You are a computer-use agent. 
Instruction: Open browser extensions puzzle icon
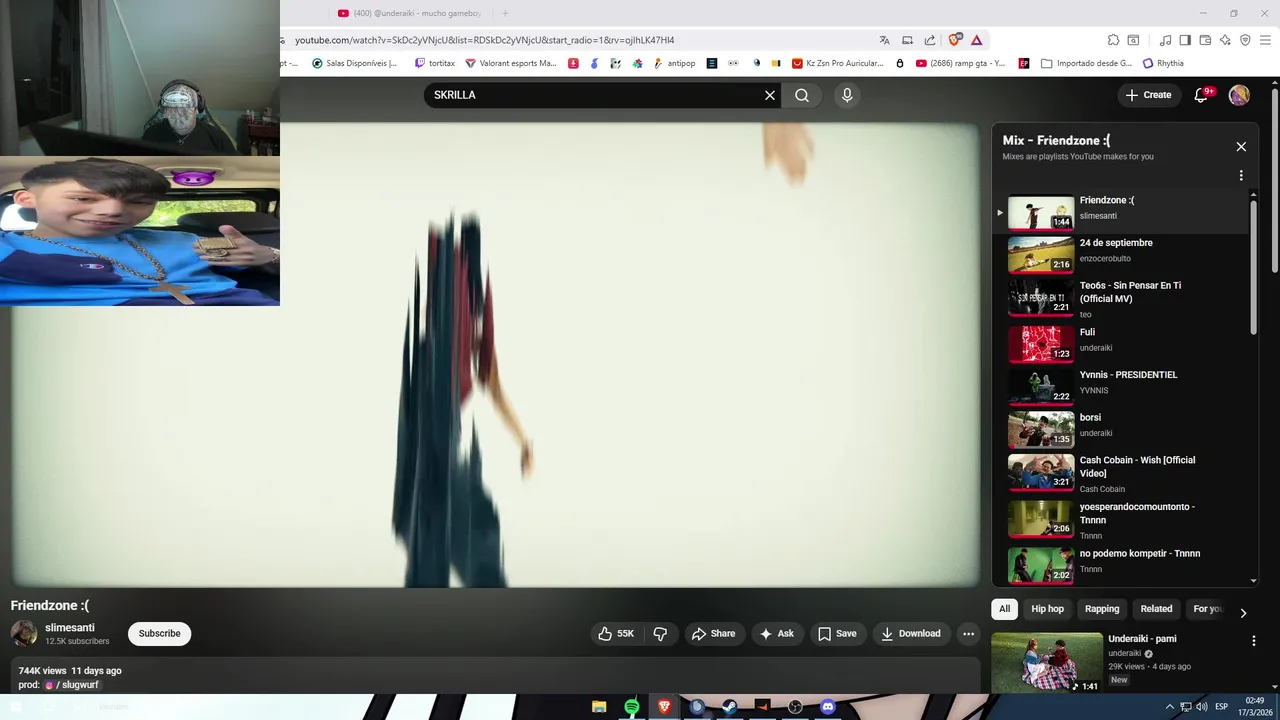pos(1113,40)
